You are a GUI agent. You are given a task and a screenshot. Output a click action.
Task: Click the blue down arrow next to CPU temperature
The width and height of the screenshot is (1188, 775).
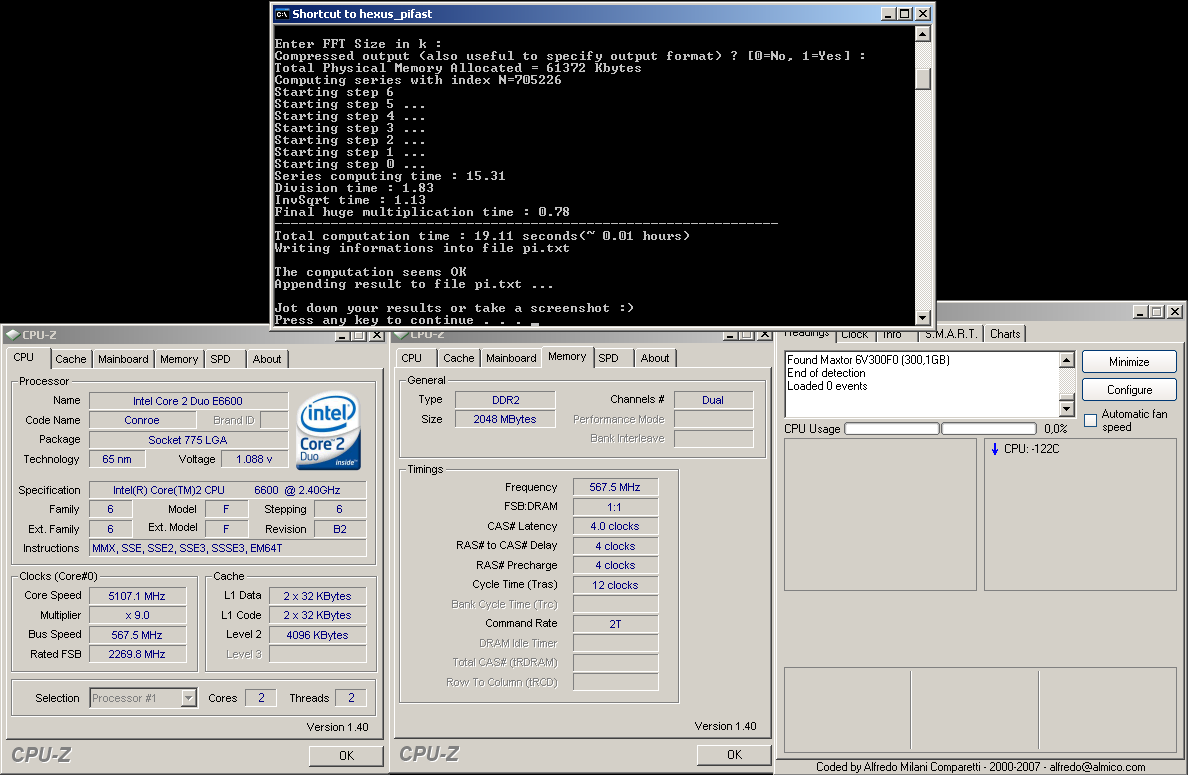(x=995, y=449)
